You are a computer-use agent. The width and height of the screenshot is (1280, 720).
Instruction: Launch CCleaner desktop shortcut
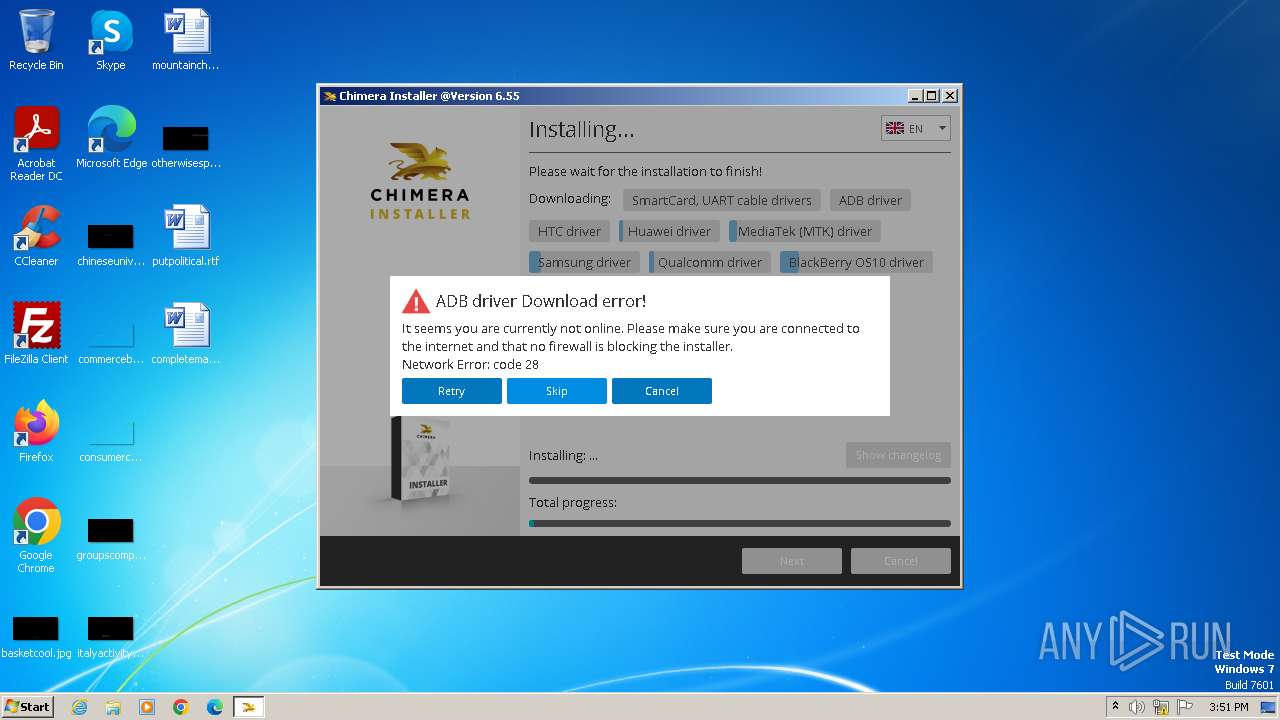pos(36,237)
